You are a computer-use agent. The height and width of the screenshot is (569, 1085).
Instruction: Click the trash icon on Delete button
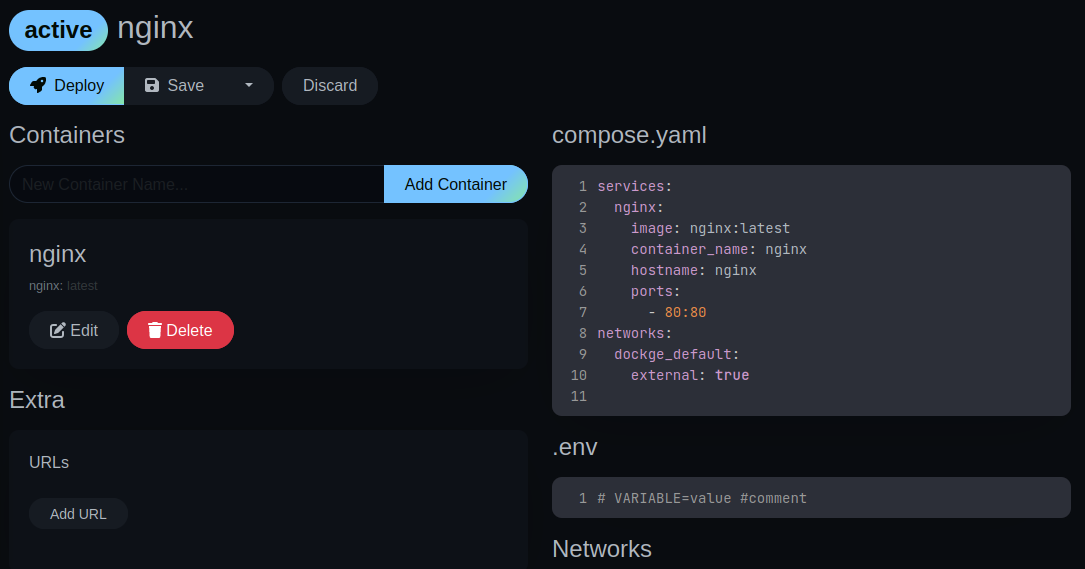click(x=154, y=330)
